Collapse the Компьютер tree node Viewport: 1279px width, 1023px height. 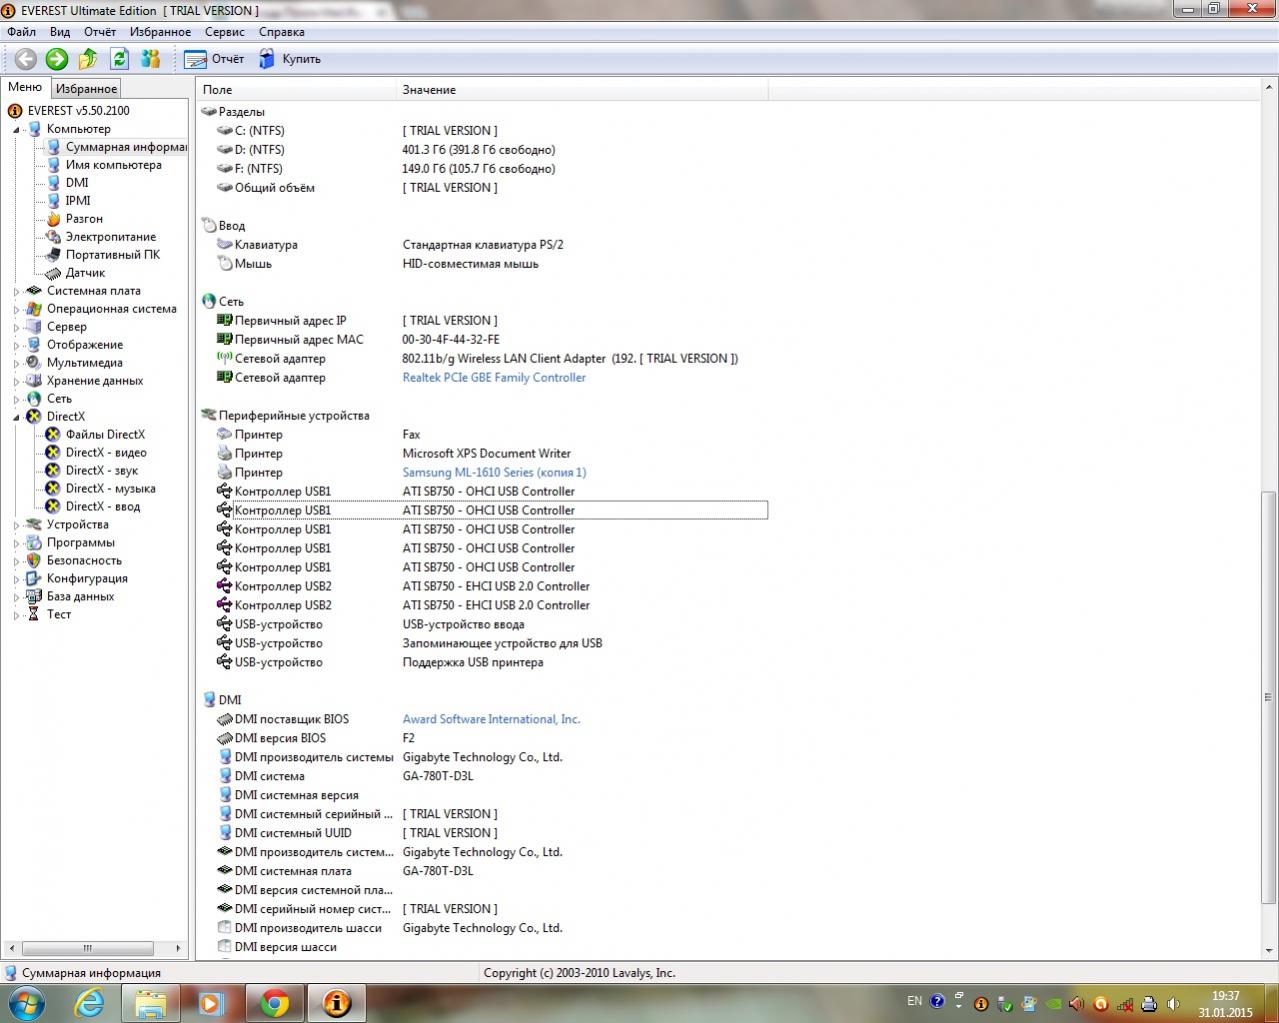click(x=16, y=130)
